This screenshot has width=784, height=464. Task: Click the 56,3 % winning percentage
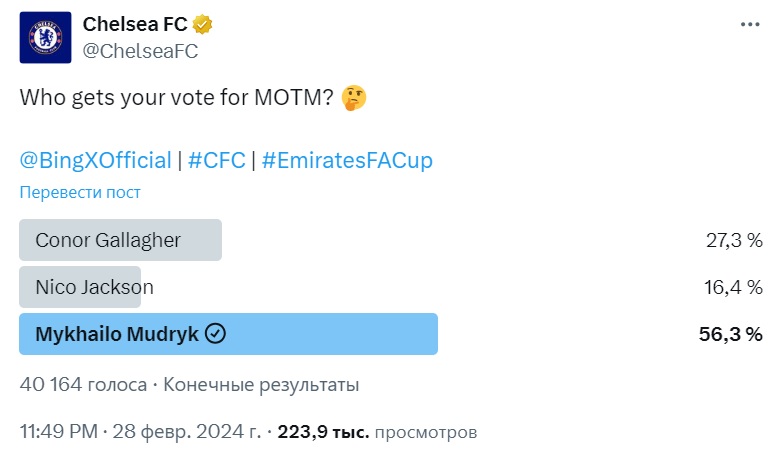coord(730,334)
